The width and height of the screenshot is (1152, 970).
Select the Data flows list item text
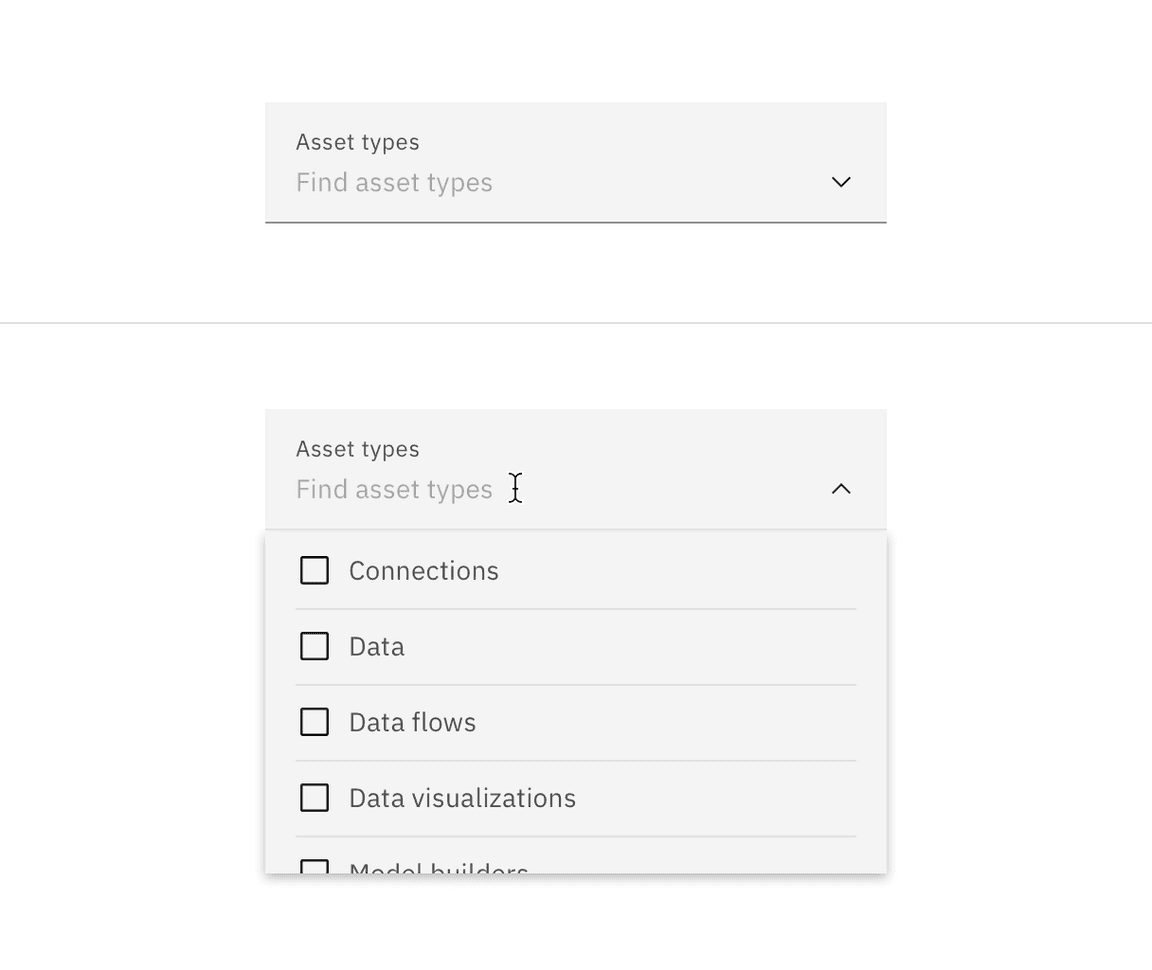pos(412,722)
